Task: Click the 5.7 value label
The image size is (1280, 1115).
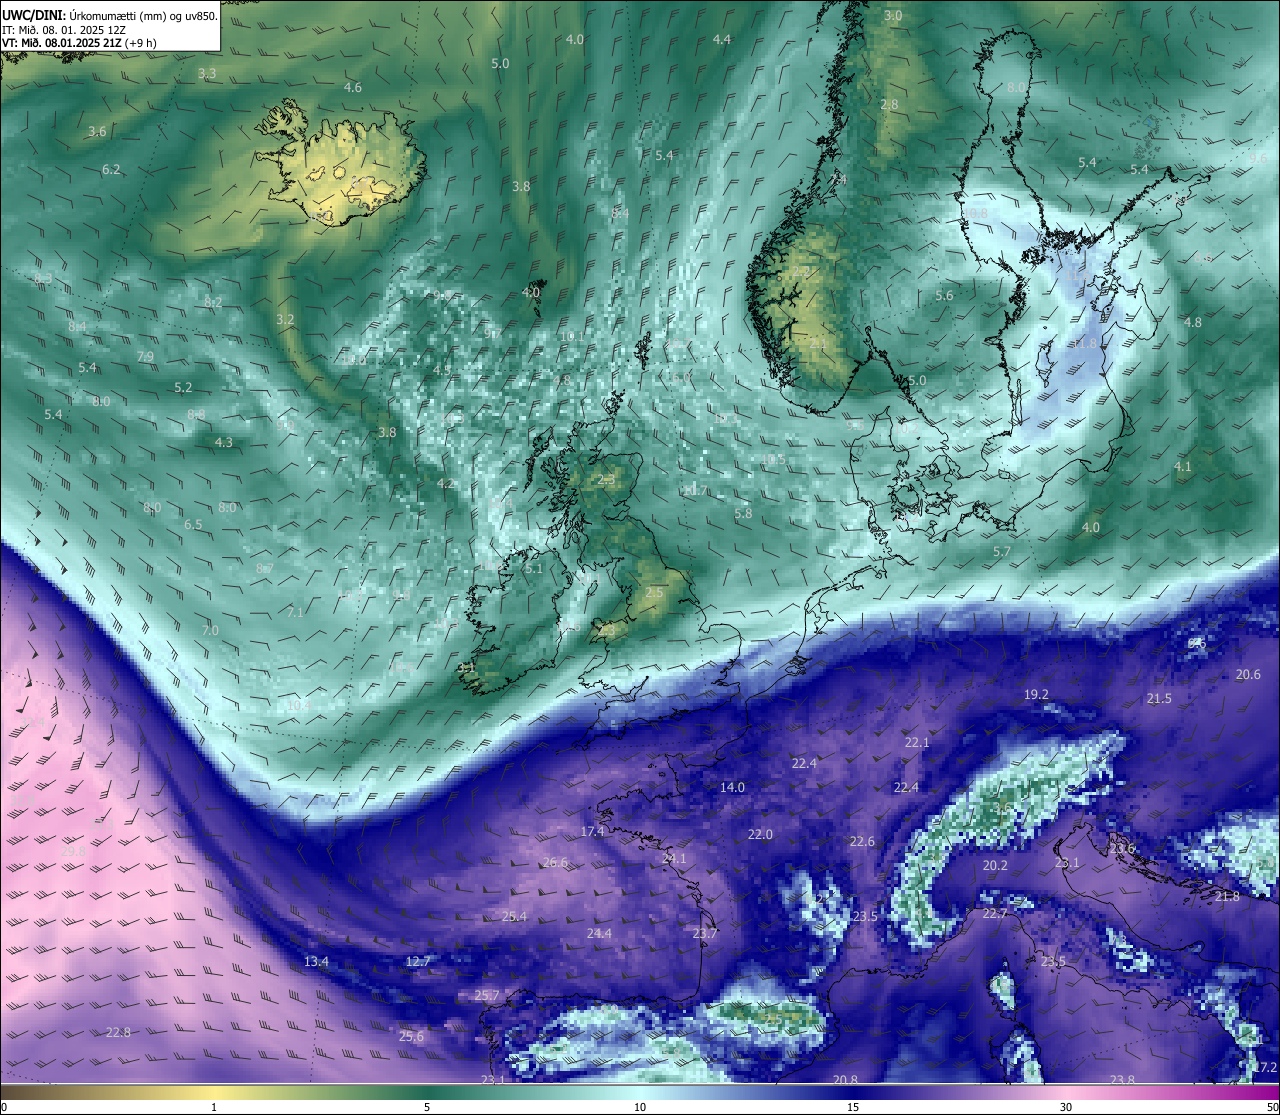Action: pos(1002,551)
